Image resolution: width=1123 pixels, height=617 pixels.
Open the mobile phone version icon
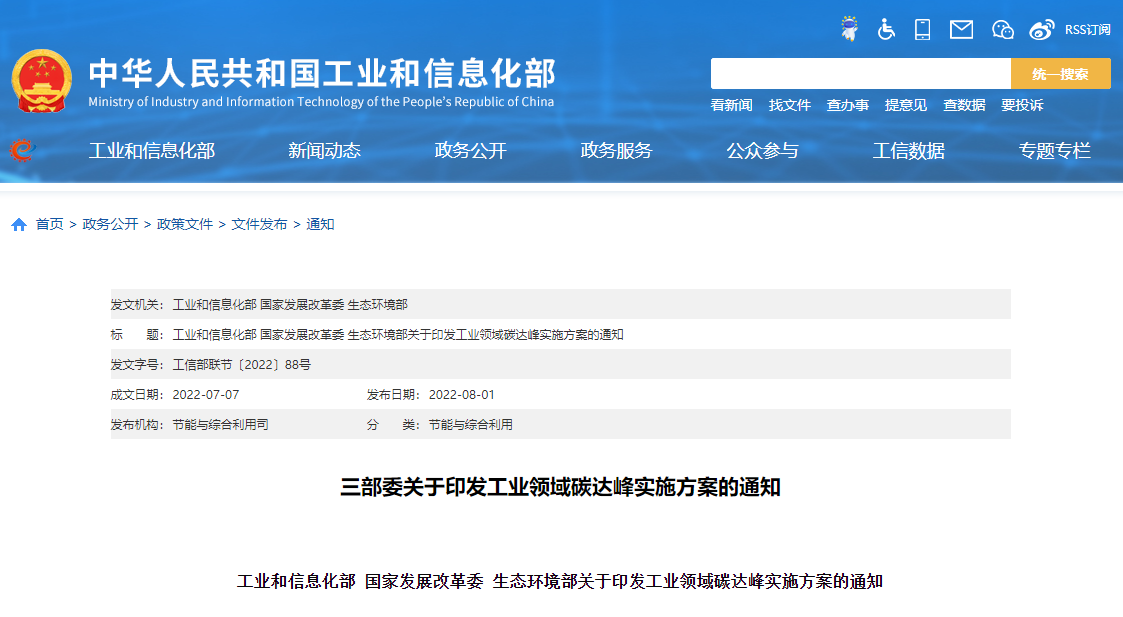pyautogui.click(x=922, y=29)
